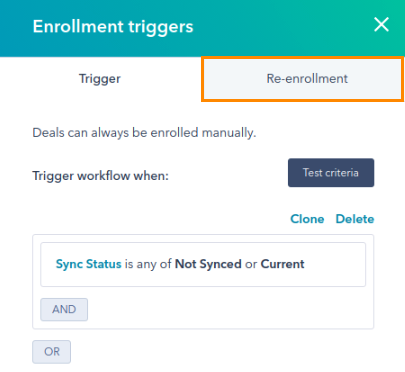Click the 'or' word between filter values
Viewport: 405px width, 372px height.
(251, 264)
